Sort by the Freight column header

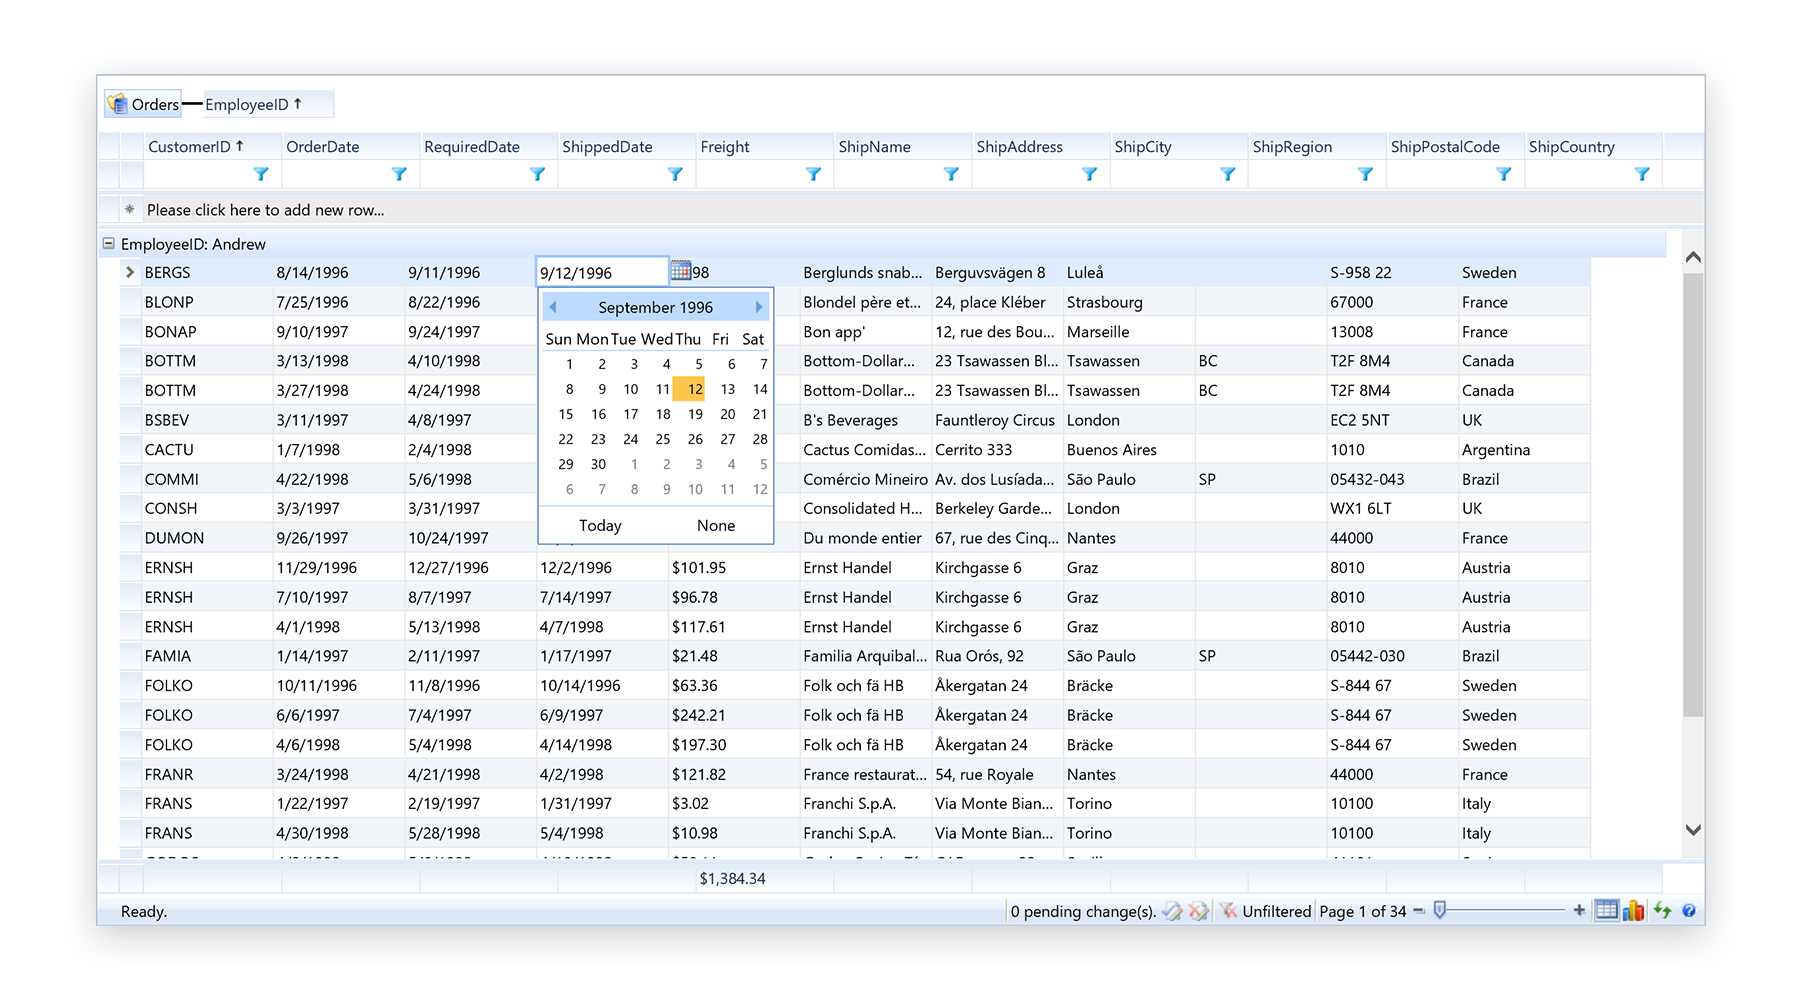(x=725, y=147)
